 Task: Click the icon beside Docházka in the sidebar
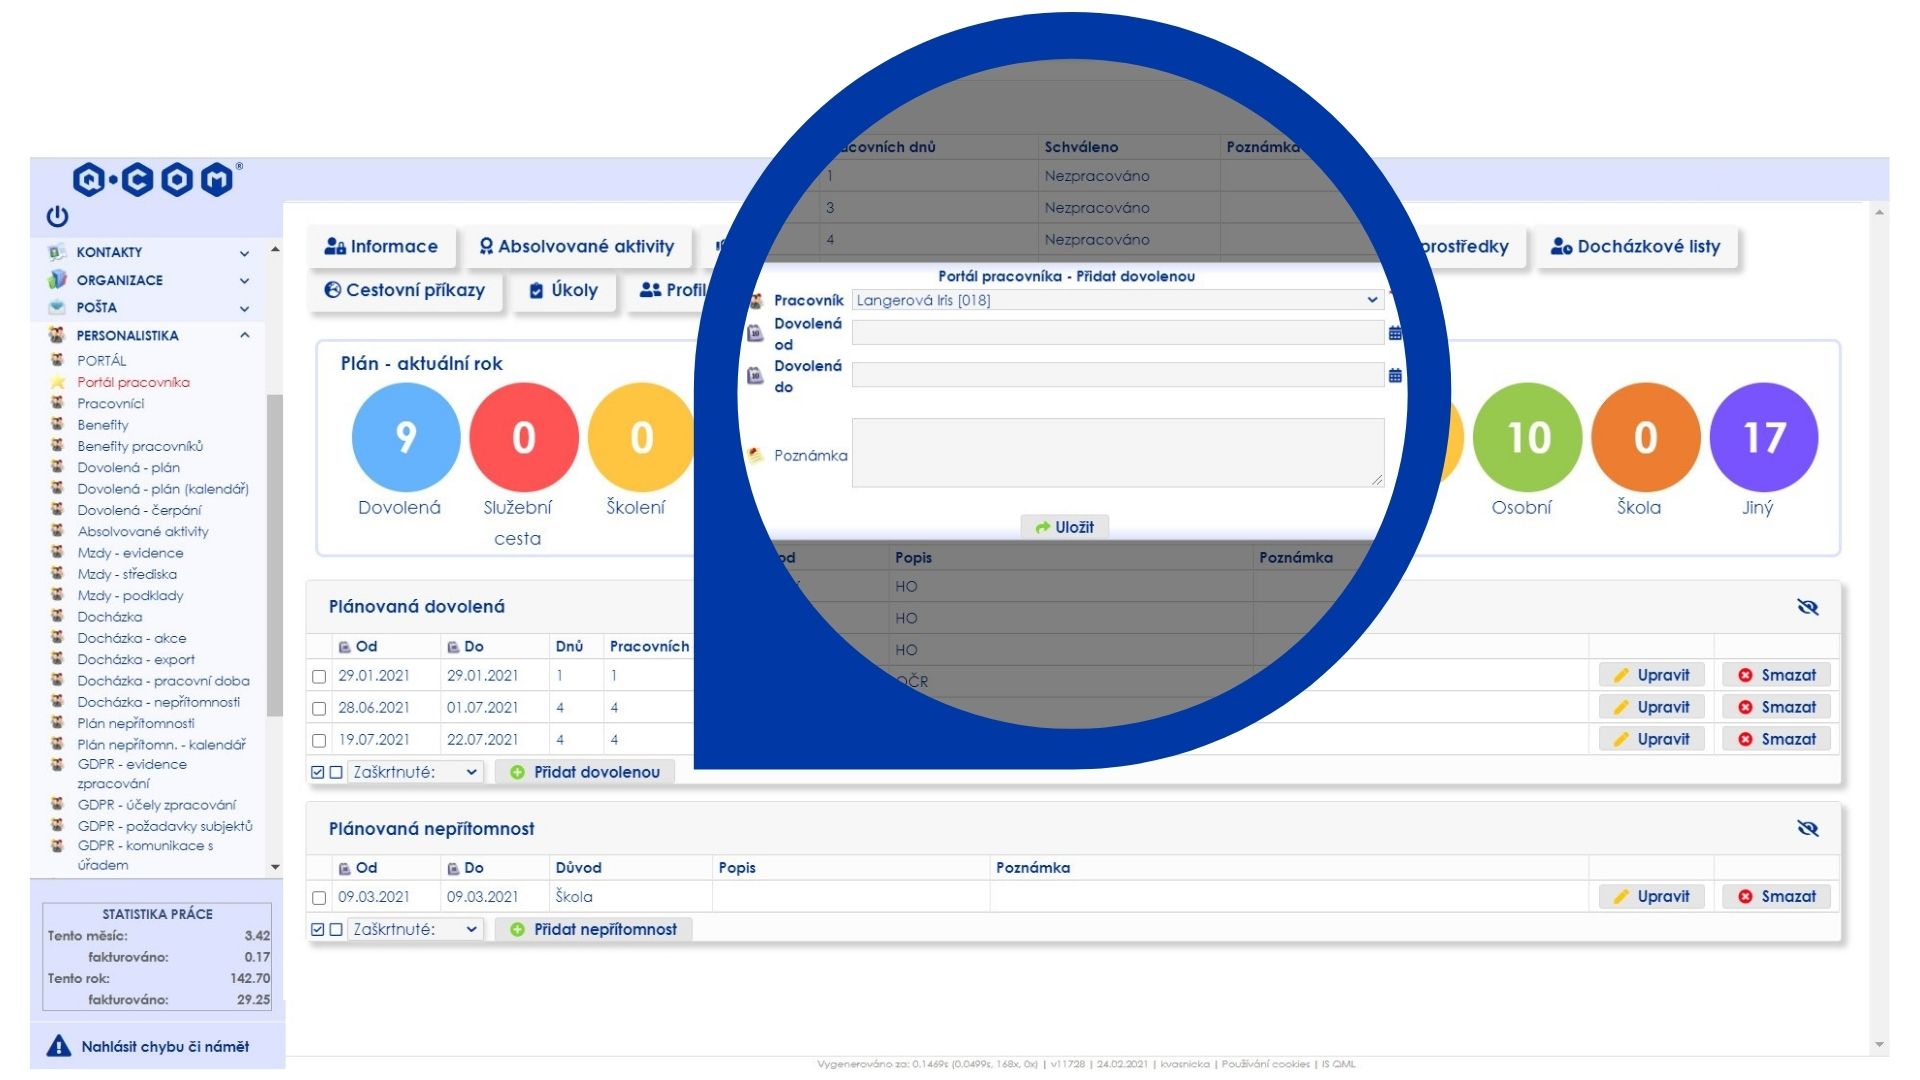[x=58, y=616]
